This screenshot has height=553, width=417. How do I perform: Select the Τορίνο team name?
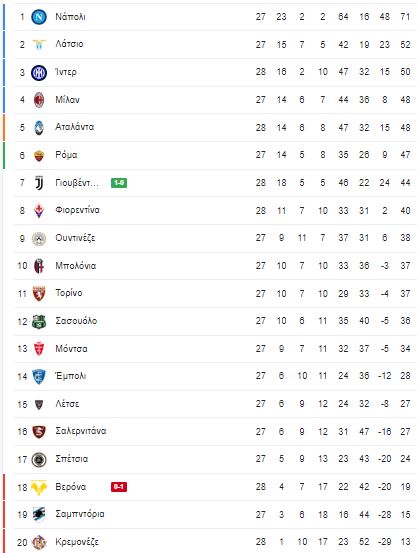click(69, 293)
